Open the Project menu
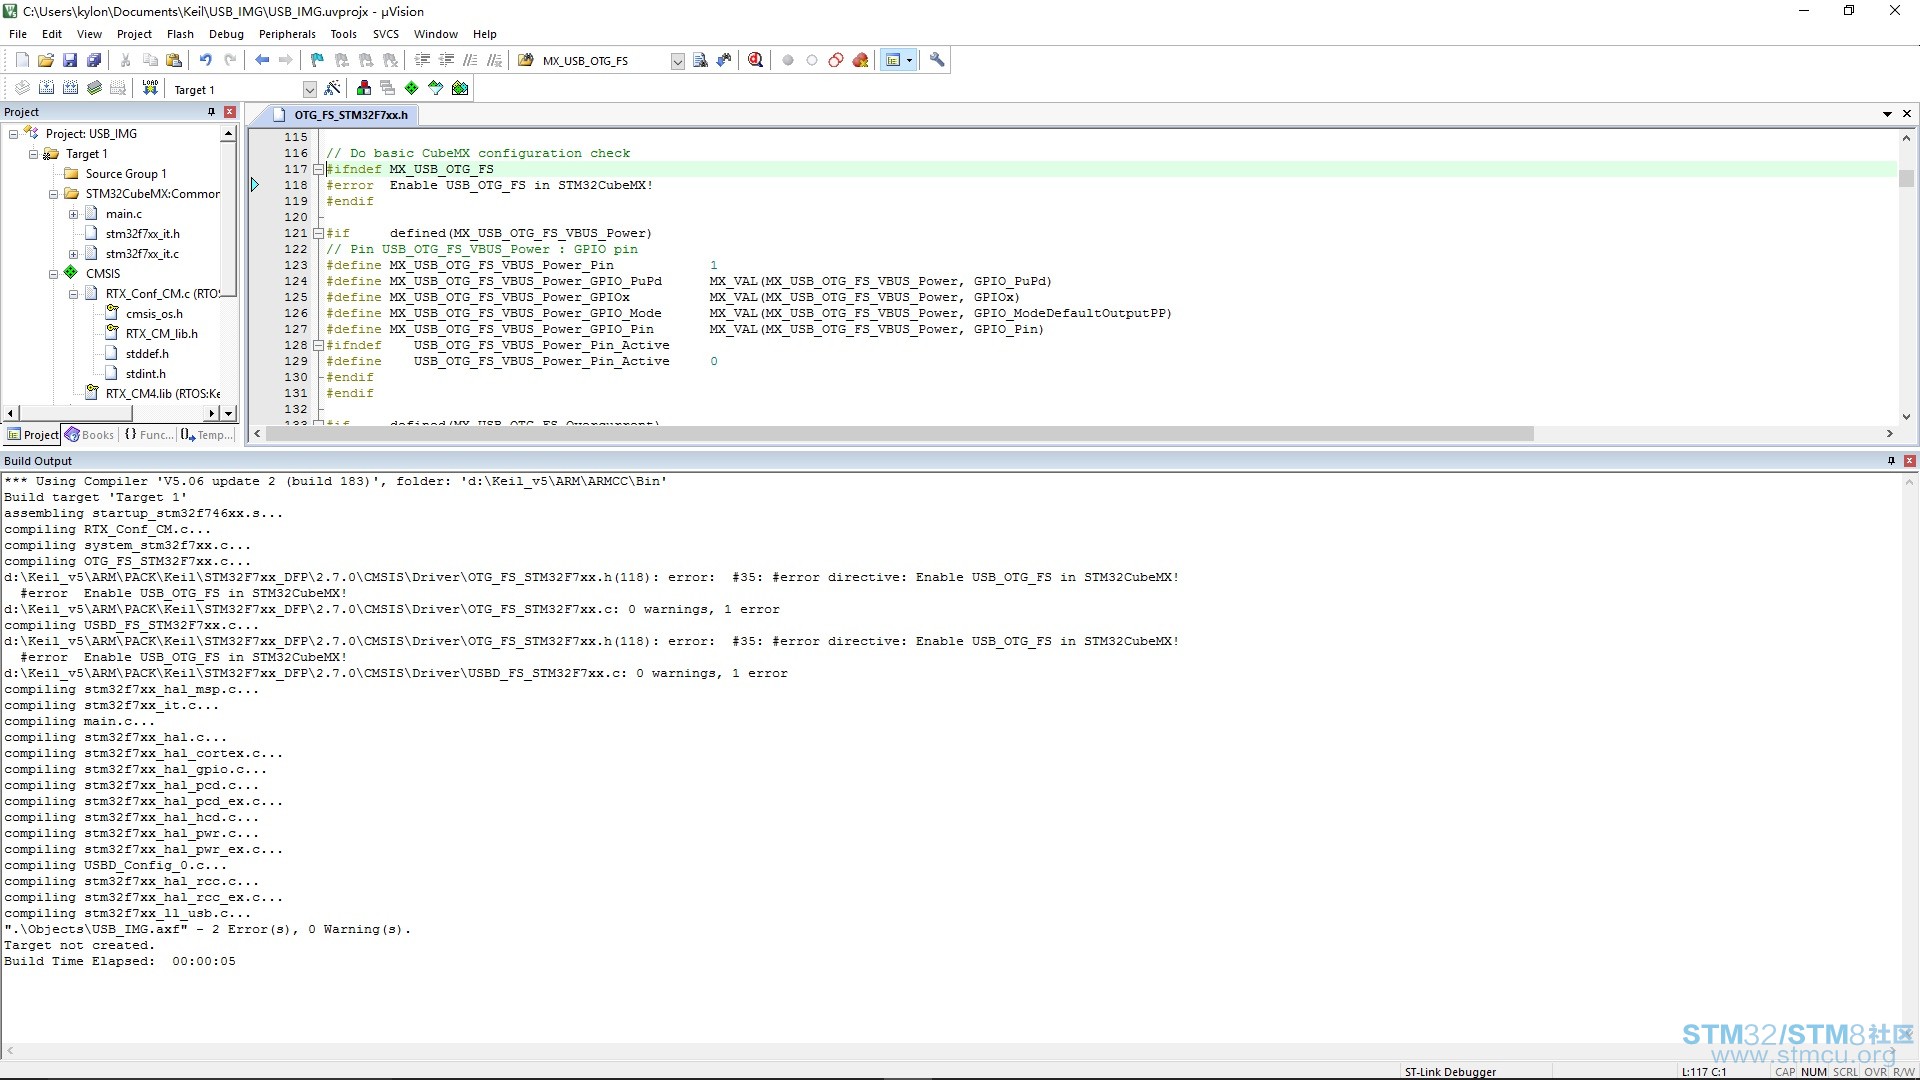 click(x=134, y=34)
